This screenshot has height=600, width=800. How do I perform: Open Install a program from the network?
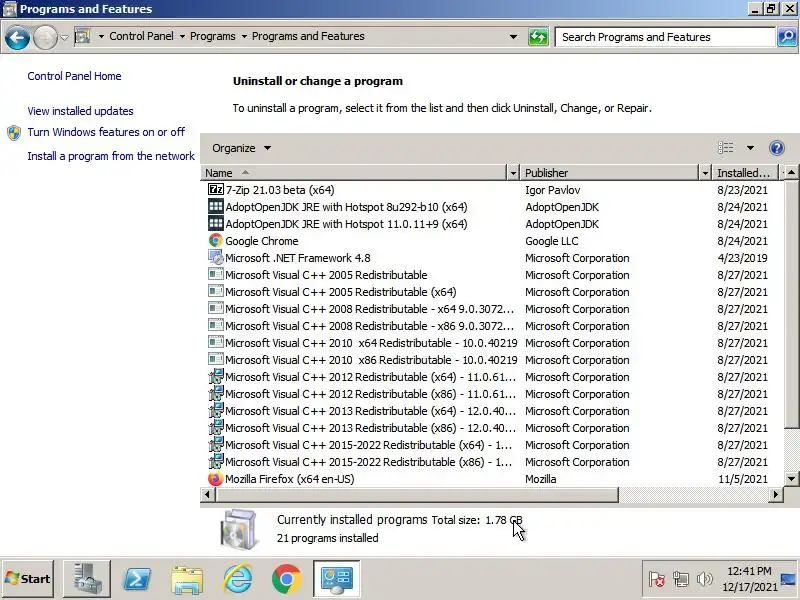point(111,156)
